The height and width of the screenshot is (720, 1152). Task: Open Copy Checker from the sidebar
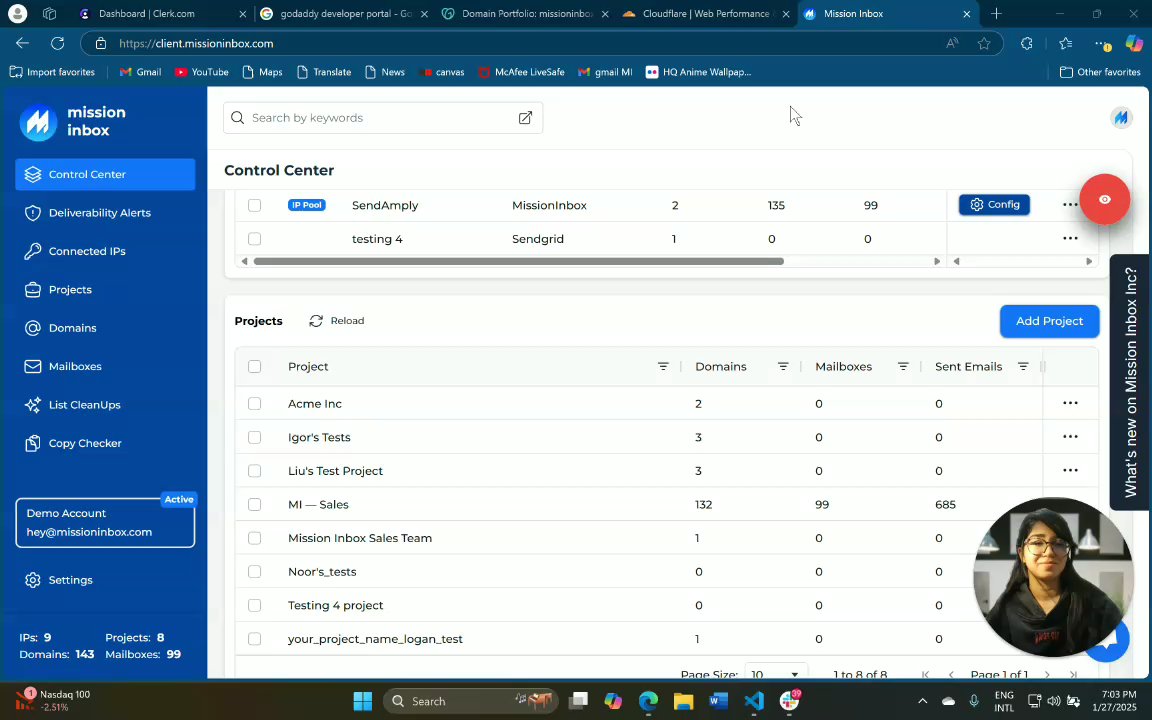tap(105, 443)
